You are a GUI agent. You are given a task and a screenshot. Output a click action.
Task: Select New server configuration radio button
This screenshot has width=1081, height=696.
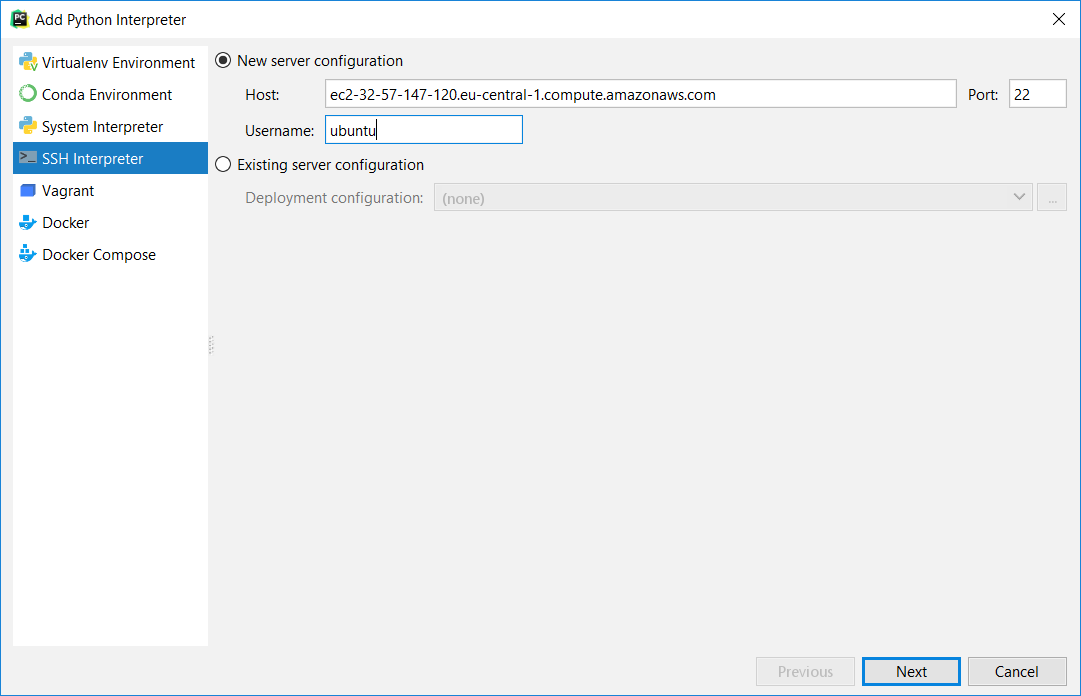223,61
